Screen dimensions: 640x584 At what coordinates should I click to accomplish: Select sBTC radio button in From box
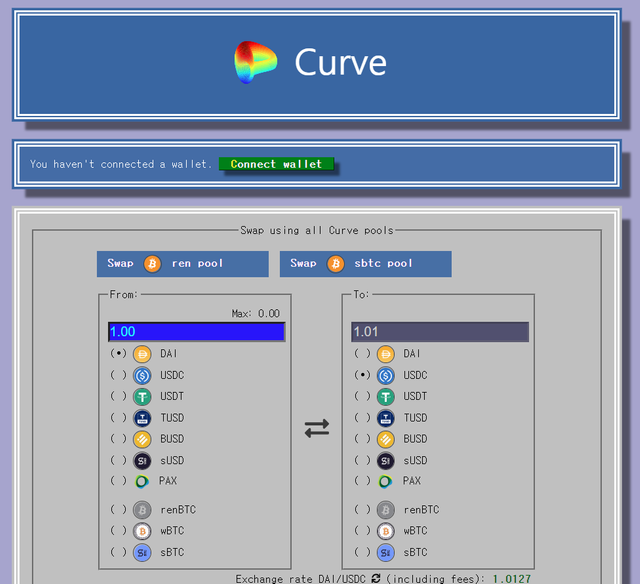tap(118, 552)
